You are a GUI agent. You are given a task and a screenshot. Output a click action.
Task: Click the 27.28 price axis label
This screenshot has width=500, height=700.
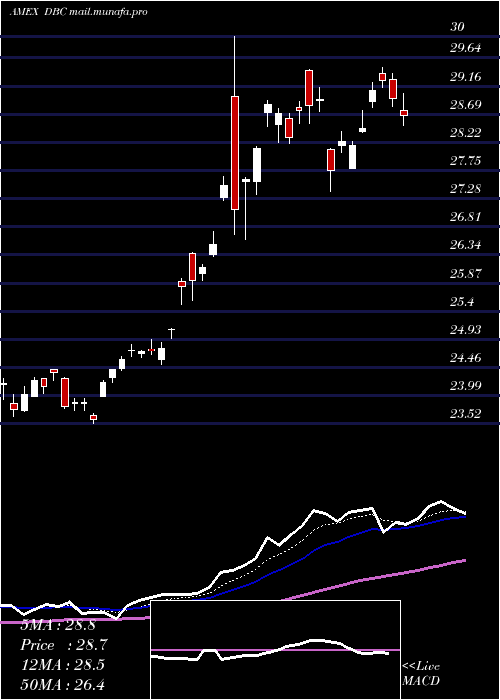(x=466, y=189)
